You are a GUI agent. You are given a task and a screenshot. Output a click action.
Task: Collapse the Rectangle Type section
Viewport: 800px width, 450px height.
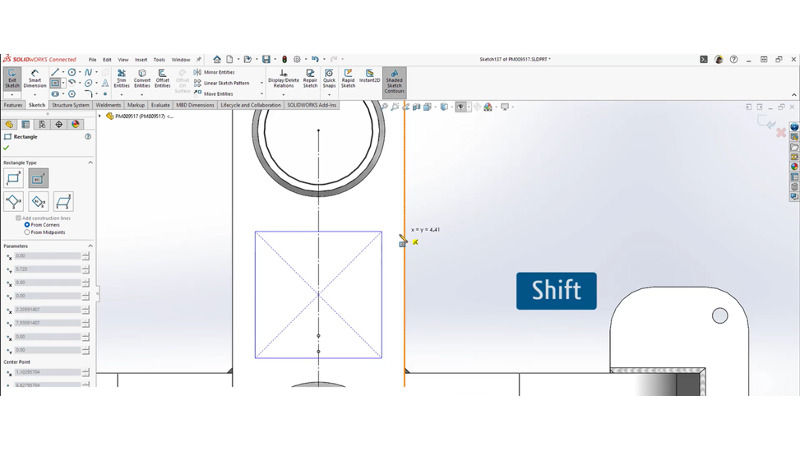click(90, 162)
